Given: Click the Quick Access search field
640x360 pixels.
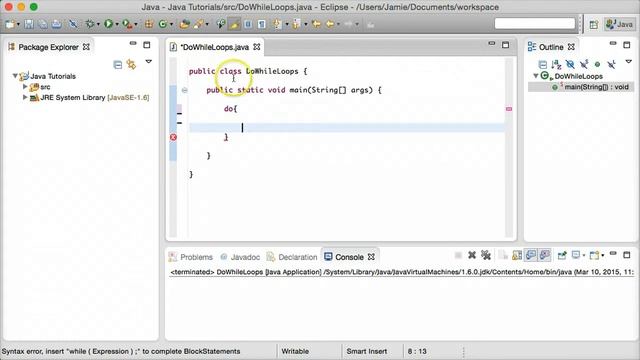Looking at the screenshot, I should tap(535, 24).
